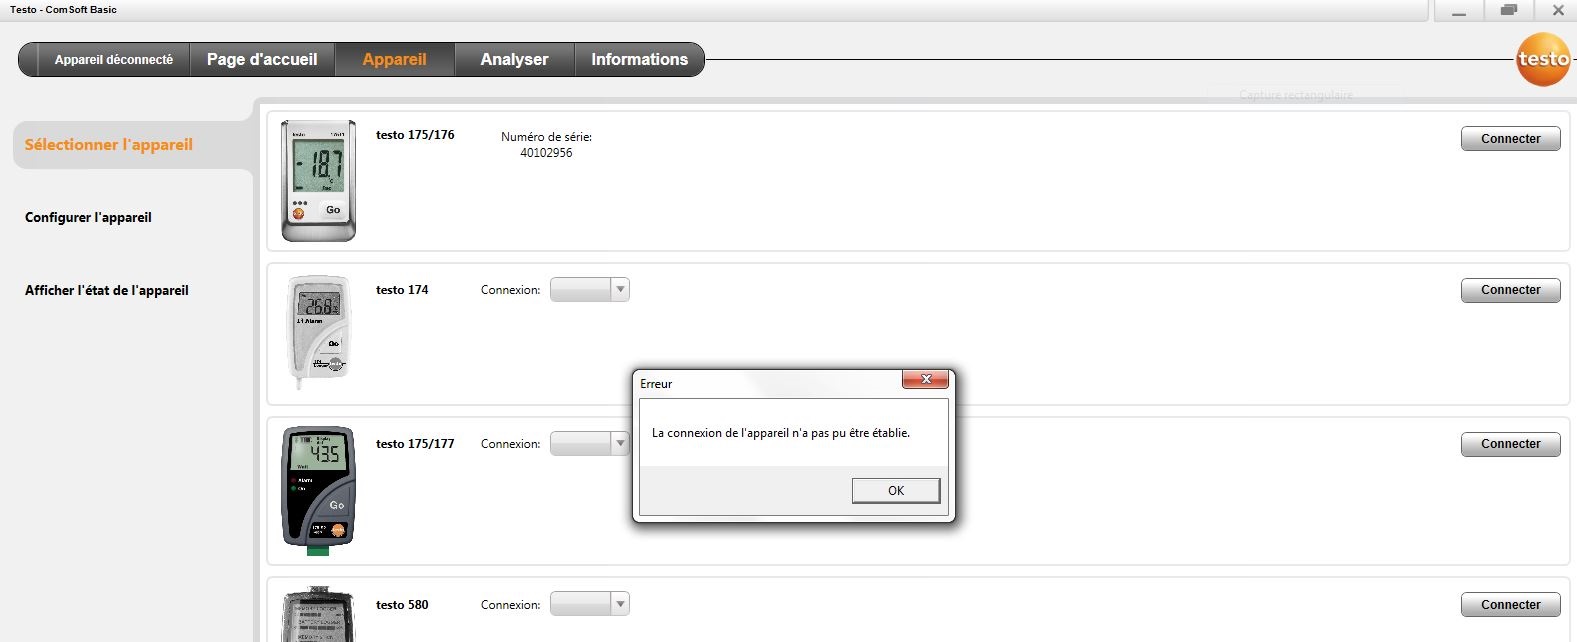Click the testo 175/177 device name
The height and width of the screenshot is (642, 1577).
(x=415, y=444)
